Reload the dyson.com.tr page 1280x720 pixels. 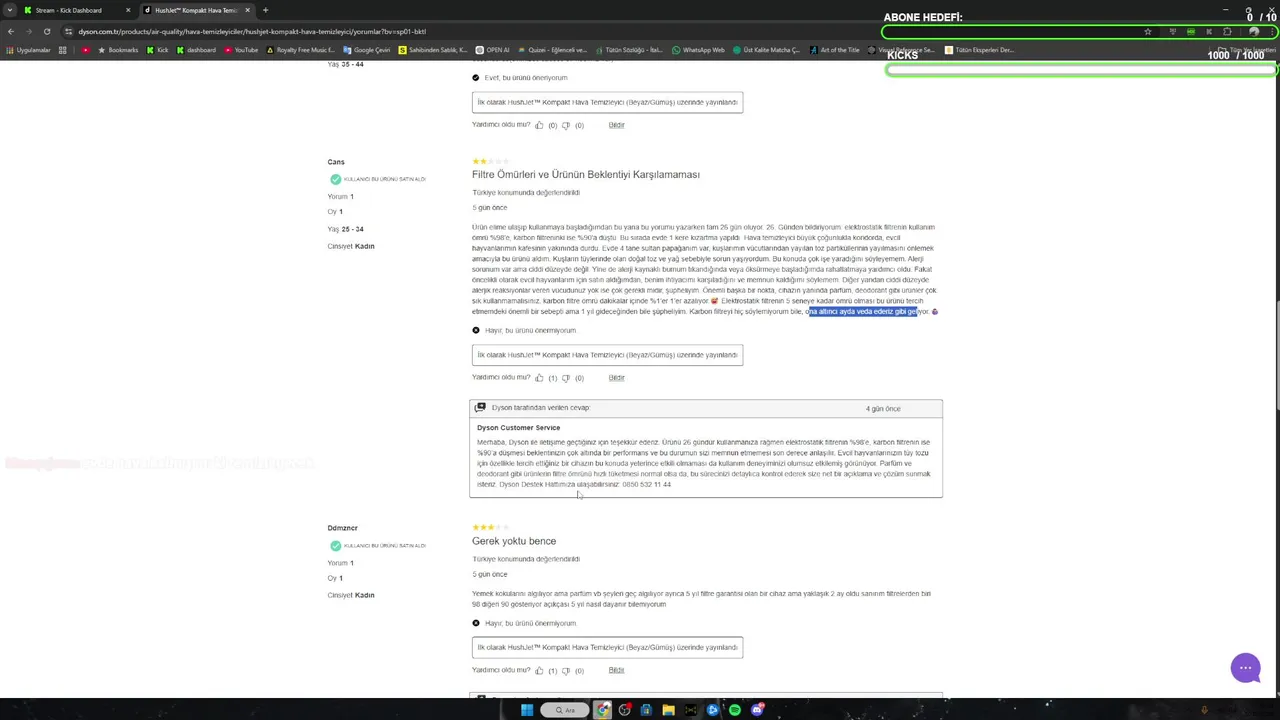[x=46, y=31]
